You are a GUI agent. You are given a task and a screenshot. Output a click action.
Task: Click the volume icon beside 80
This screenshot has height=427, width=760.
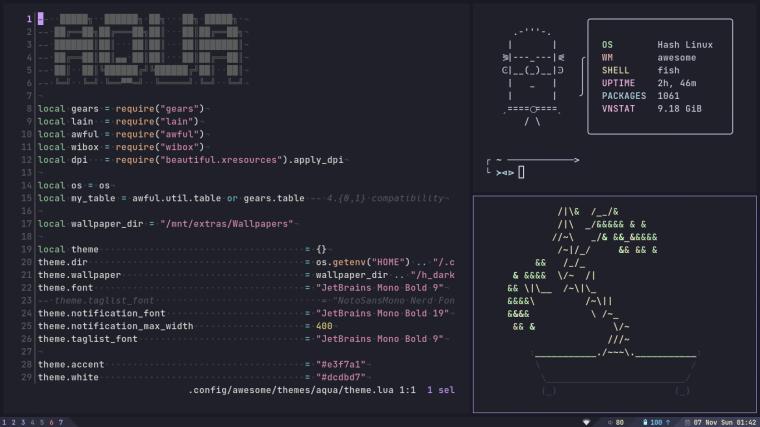[x=610, y=423]
